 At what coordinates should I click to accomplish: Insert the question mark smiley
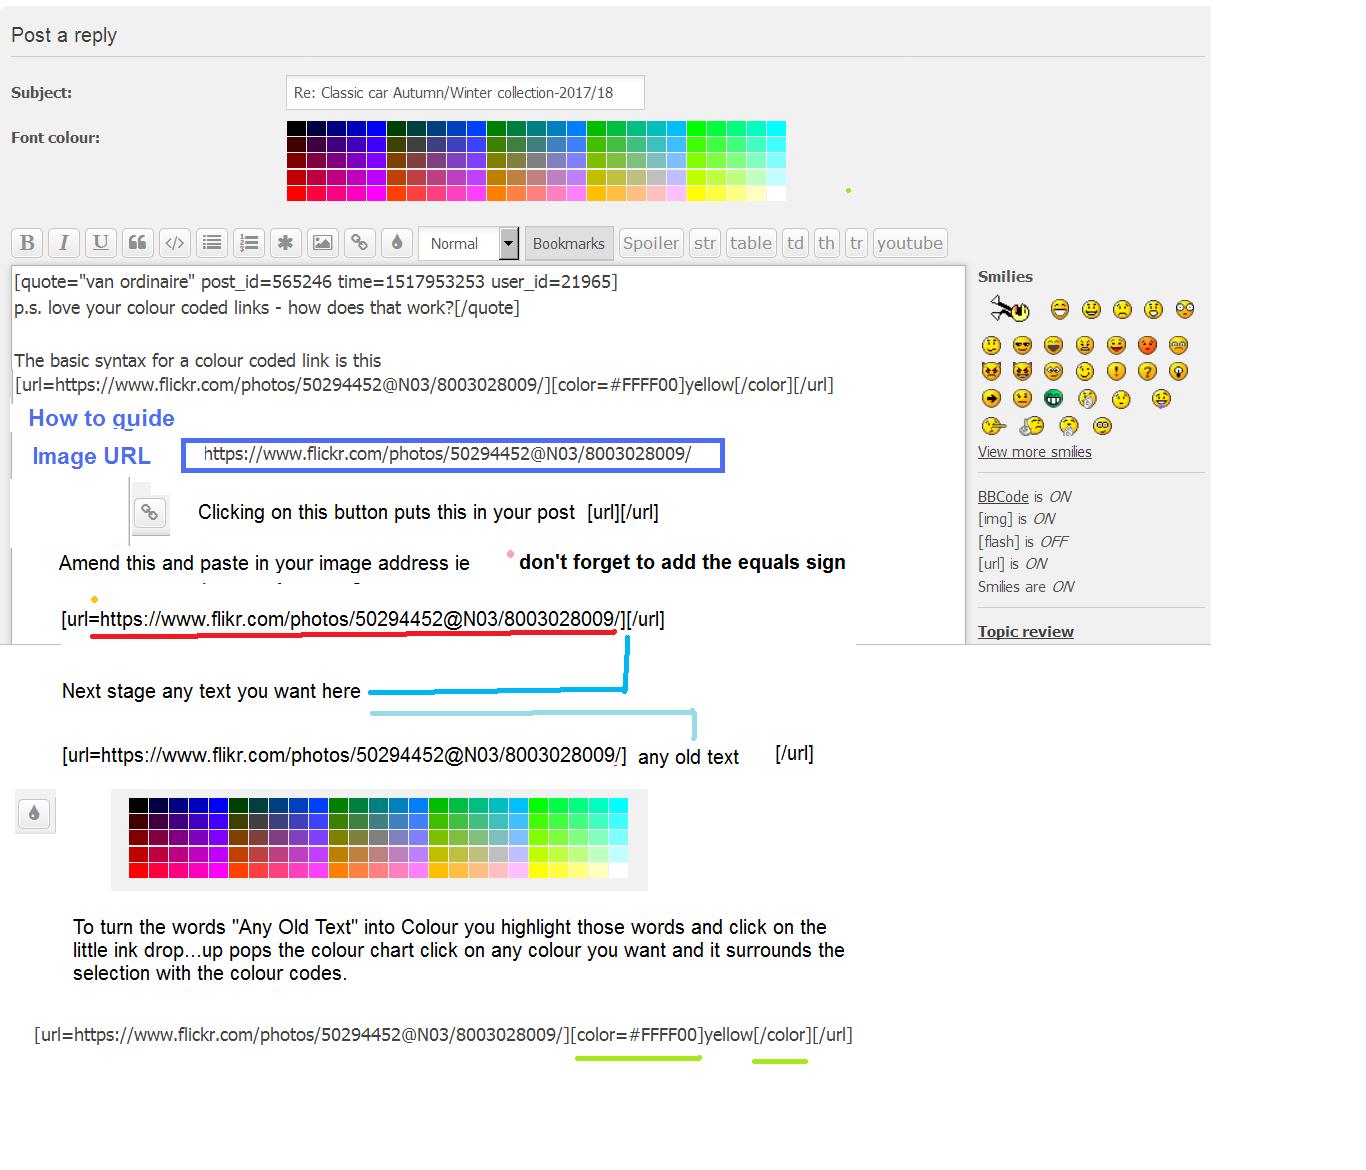(x=1147, y=371)
